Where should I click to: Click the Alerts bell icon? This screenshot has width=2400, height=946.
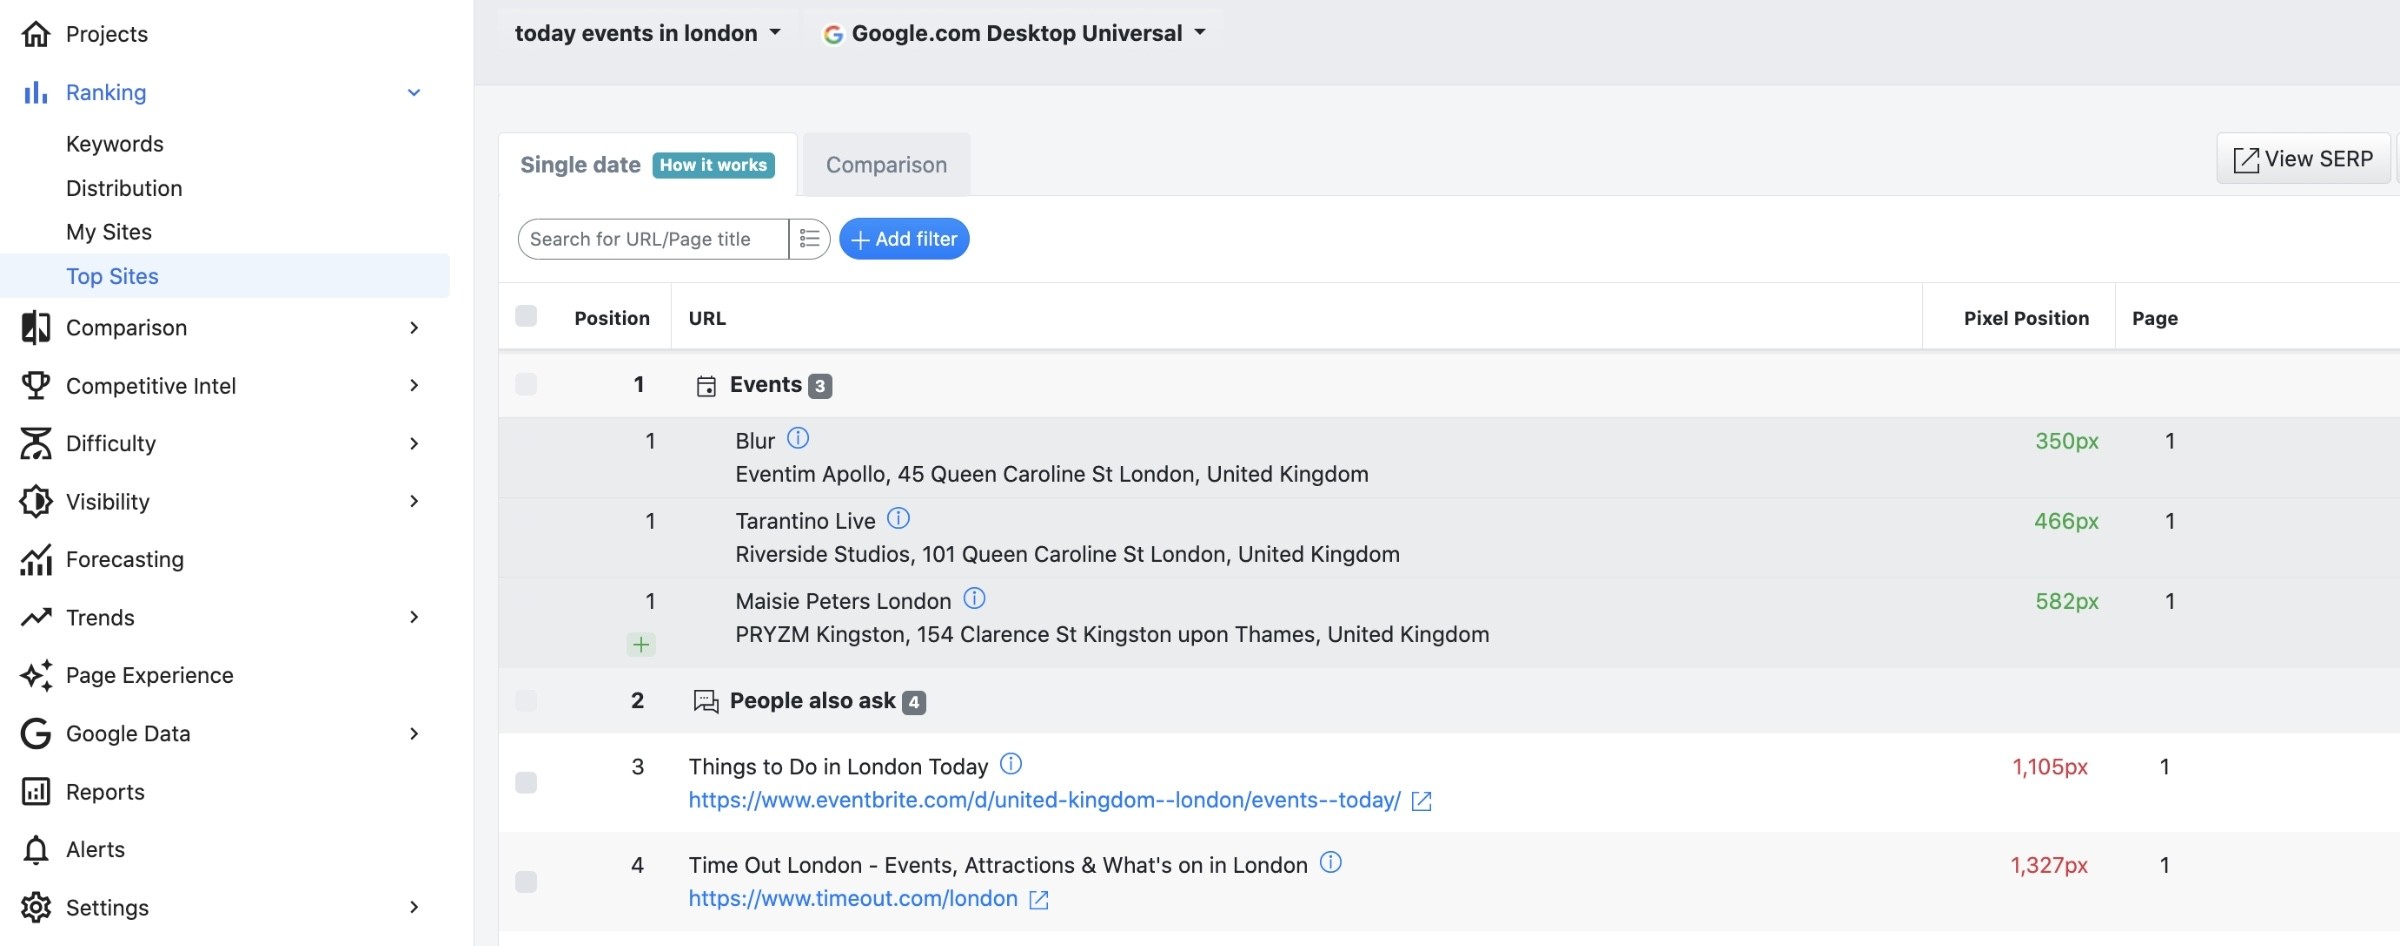(x=36, y=849)
